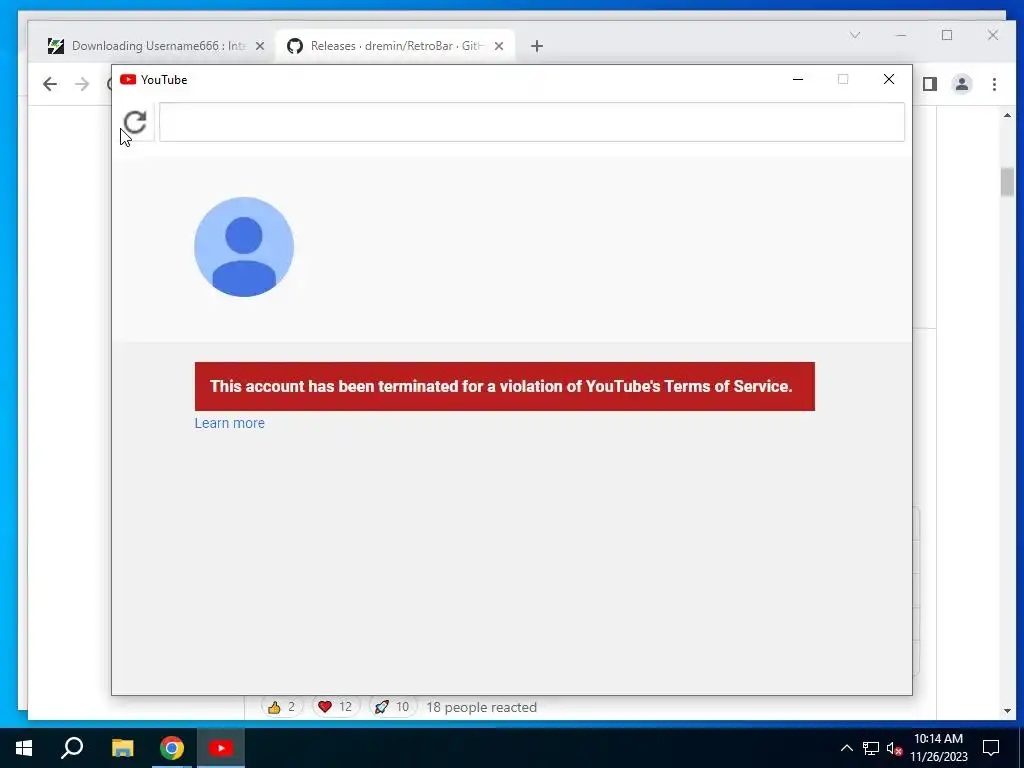This screenshot has height=768, width=1024.
Task: Click the 18 people reacted text
Action: pos(481,707)
